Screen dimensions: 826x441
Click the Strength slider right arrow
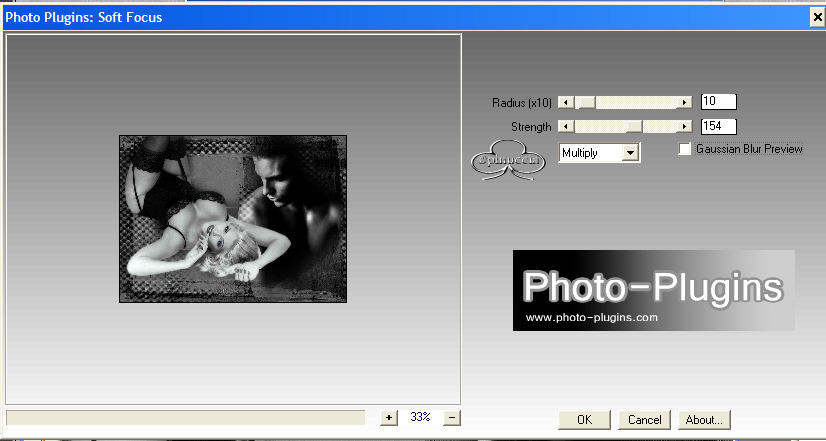(684, 126)
